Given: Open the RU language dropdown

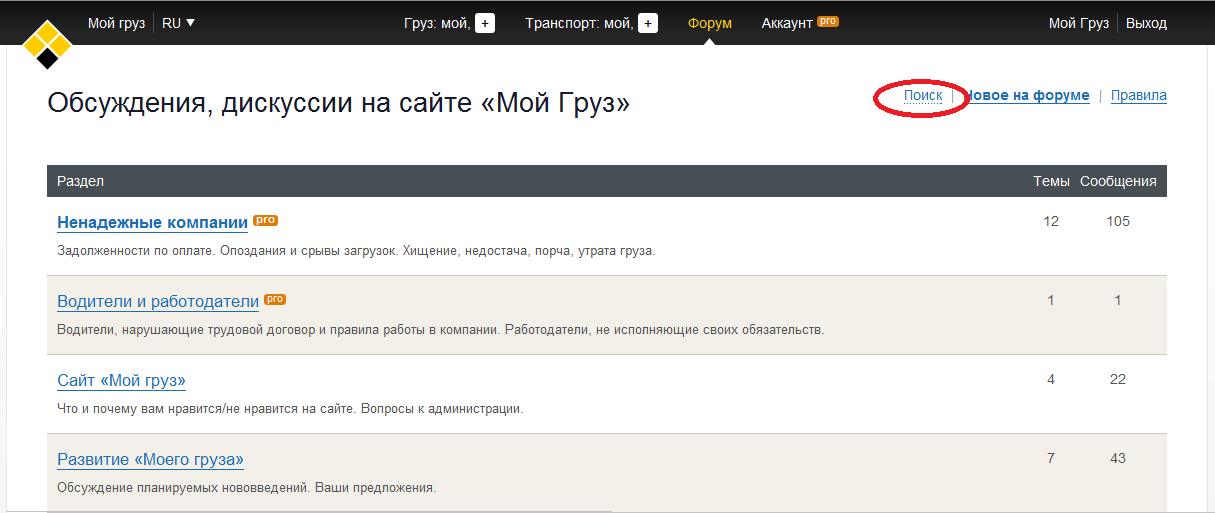Looking at the screenshot, I should point(178,23).
